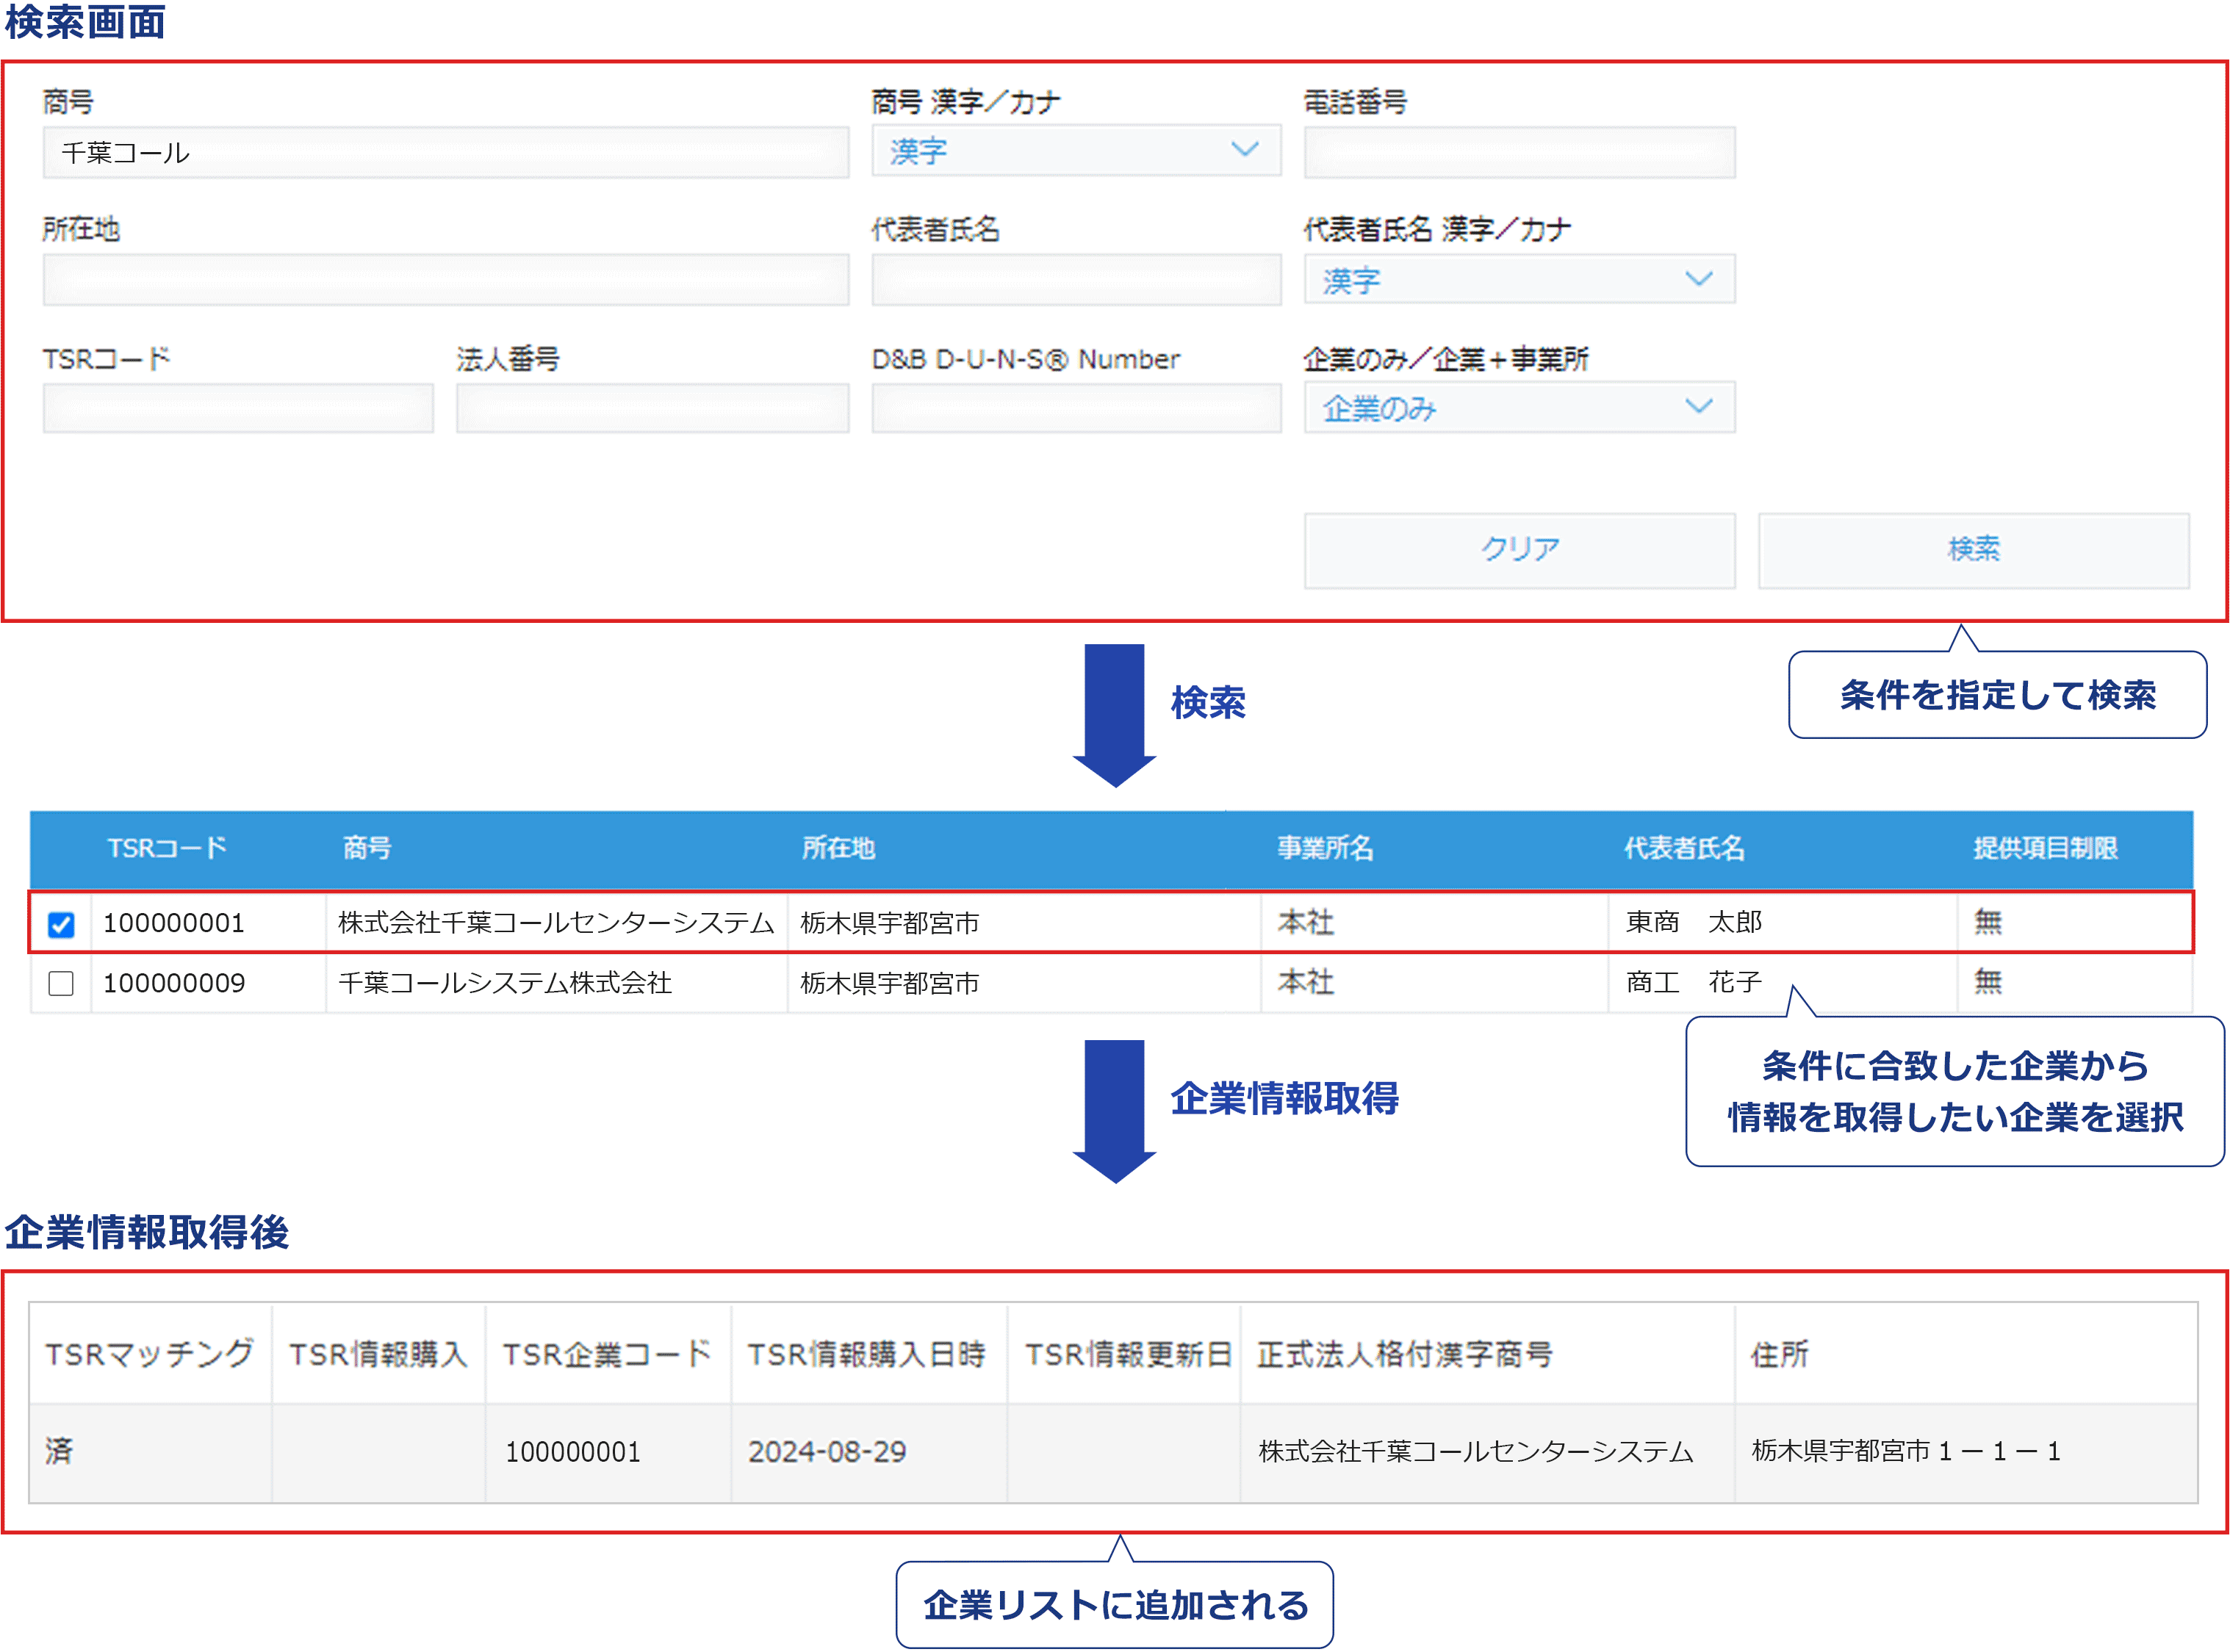The image size is (2230, 1652).
Task: Click the D&B D-U-N-S Number input field
Action: point(1076,408)
